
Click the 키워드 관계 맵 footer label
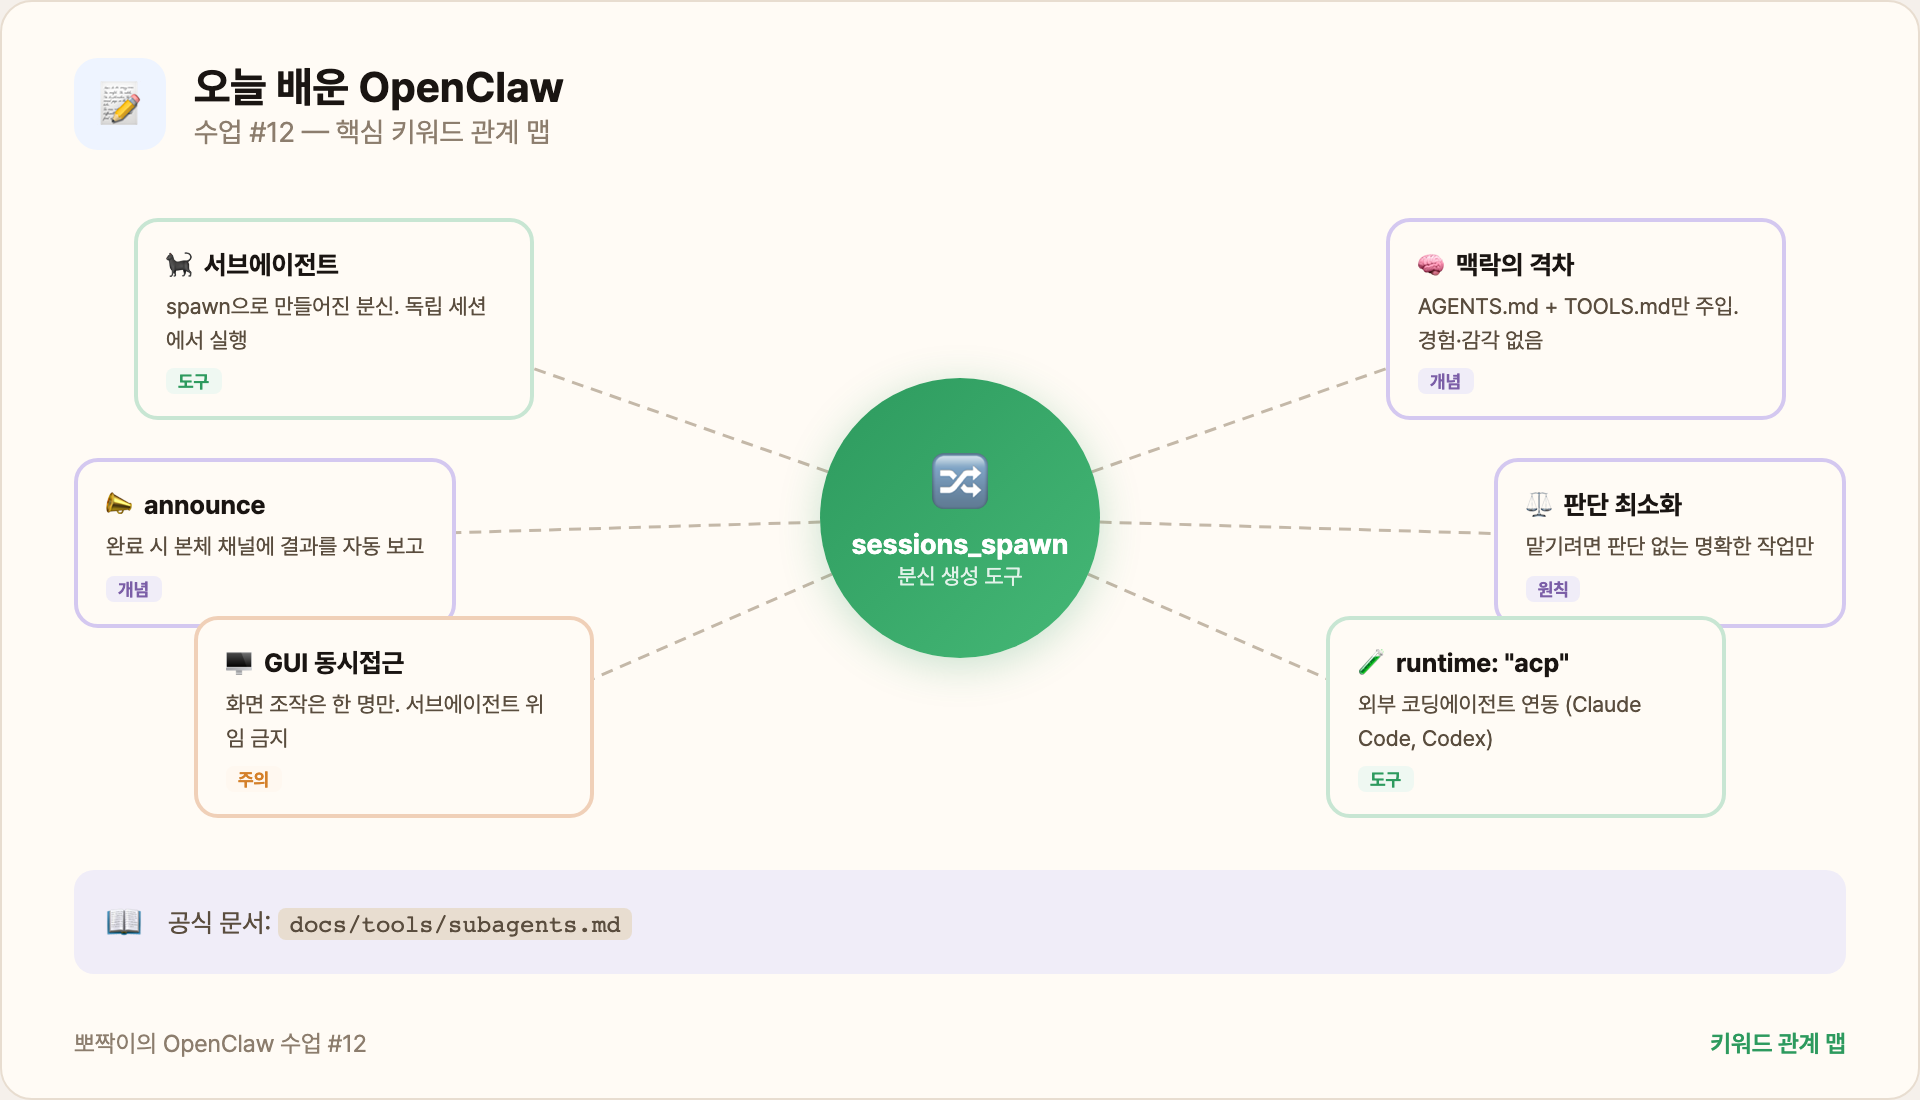1777,1043
